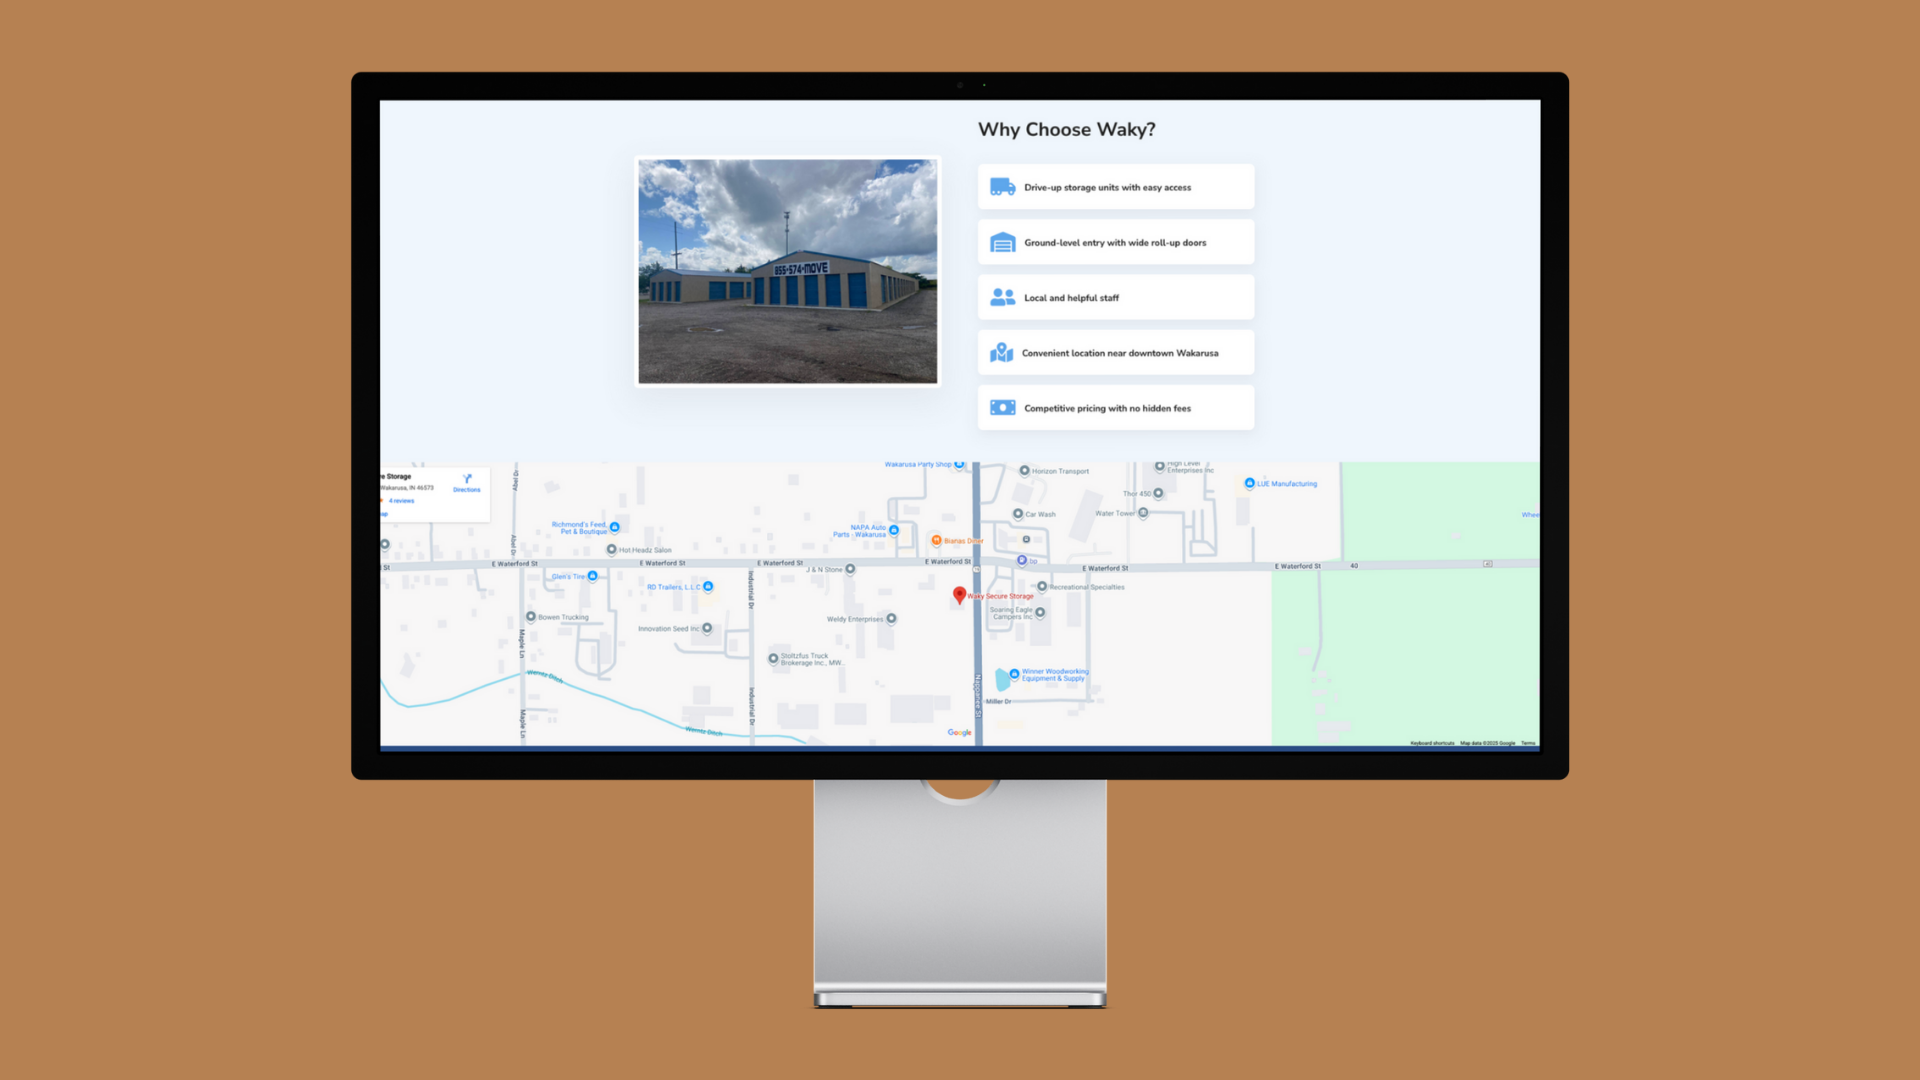
Task: Click the bp gas station marker
Action: pos(1021,560)
